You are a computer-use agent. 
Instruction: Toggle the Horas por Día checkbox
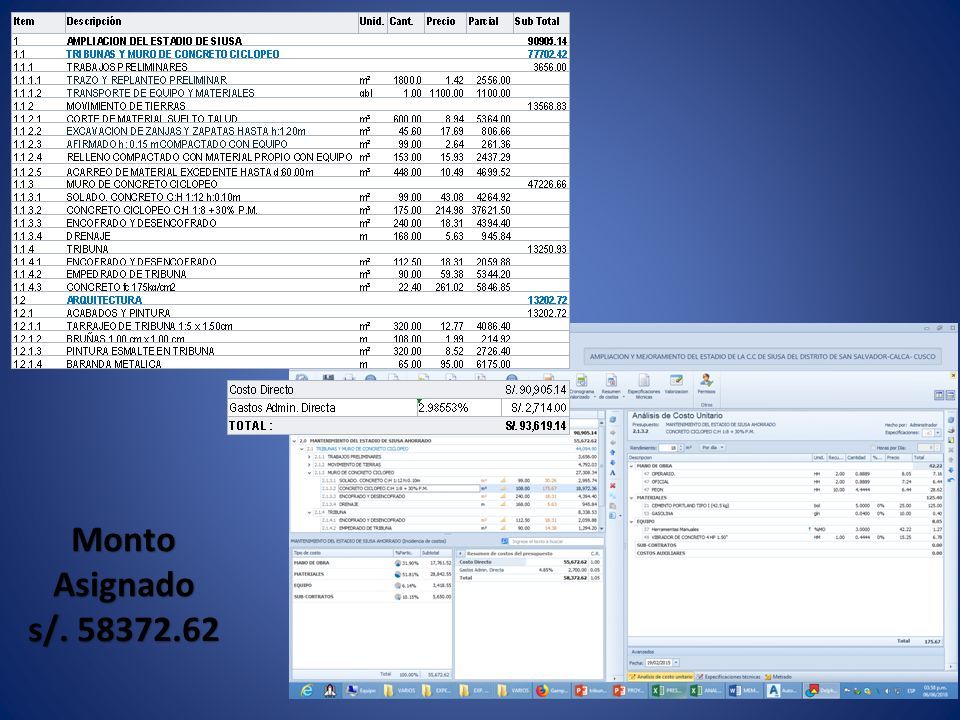[x=873, y=448]
